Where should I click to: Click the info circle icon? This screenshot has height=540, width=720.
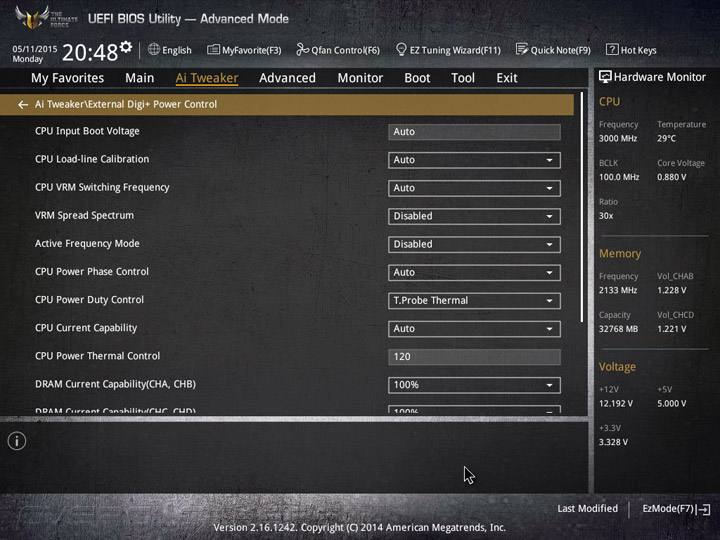point(17,441)
